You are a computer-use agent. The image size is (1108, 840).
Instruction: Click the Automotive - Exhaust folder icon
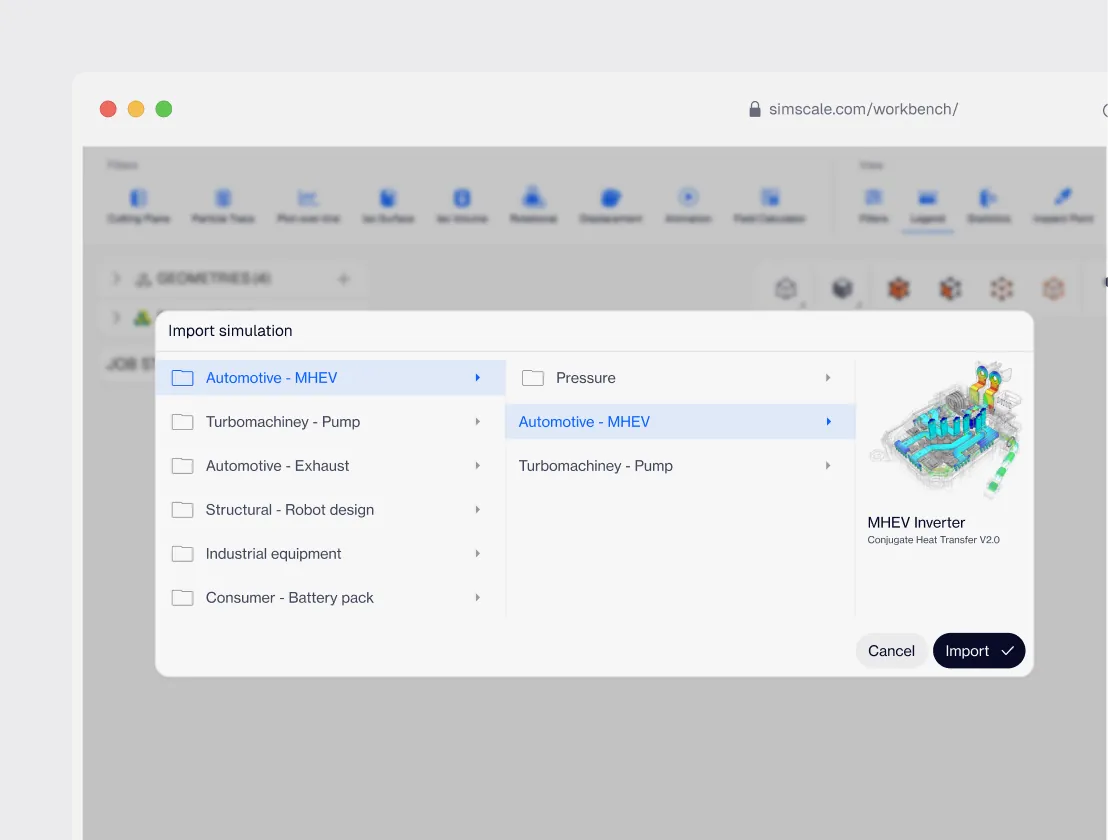click(182, 466)
